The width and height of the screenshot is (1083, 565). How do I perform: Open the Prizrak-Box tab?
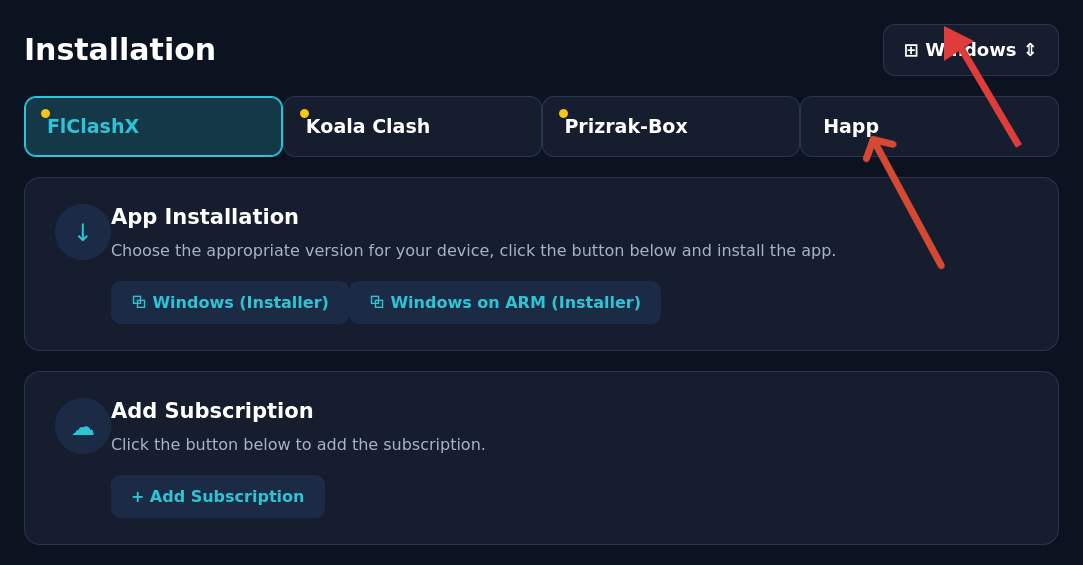671,126
